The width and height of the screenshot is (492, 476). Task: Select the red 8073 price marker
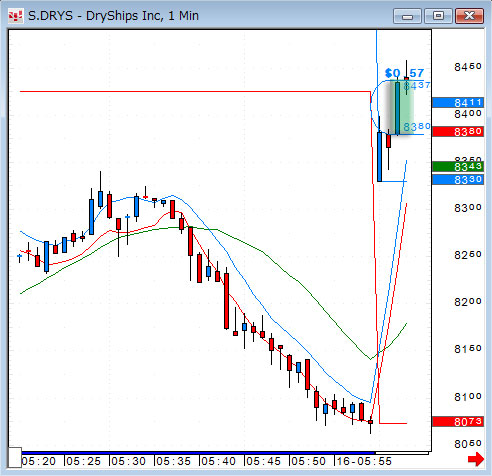coord(458,422)
